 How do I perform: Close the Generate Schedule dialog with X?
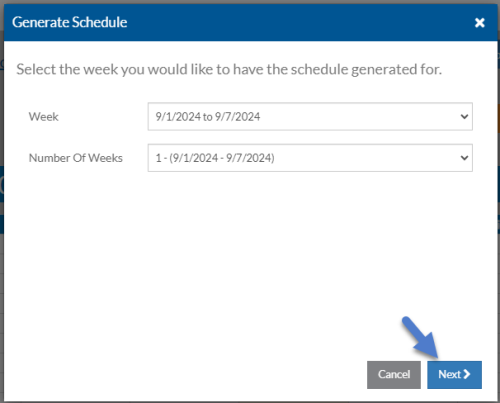[x=479, y=23]
